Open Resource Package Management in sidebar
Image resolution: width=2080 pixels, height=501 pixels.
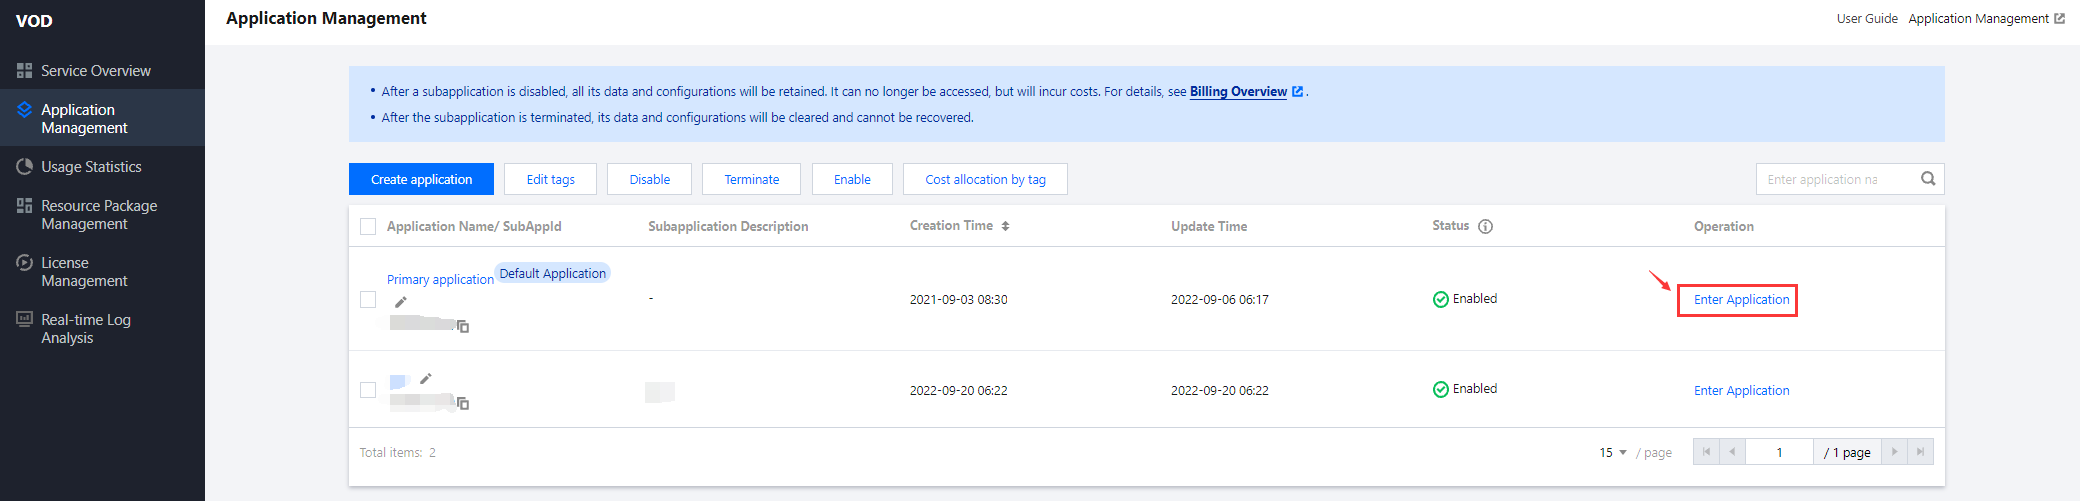(x=99, y=215)
